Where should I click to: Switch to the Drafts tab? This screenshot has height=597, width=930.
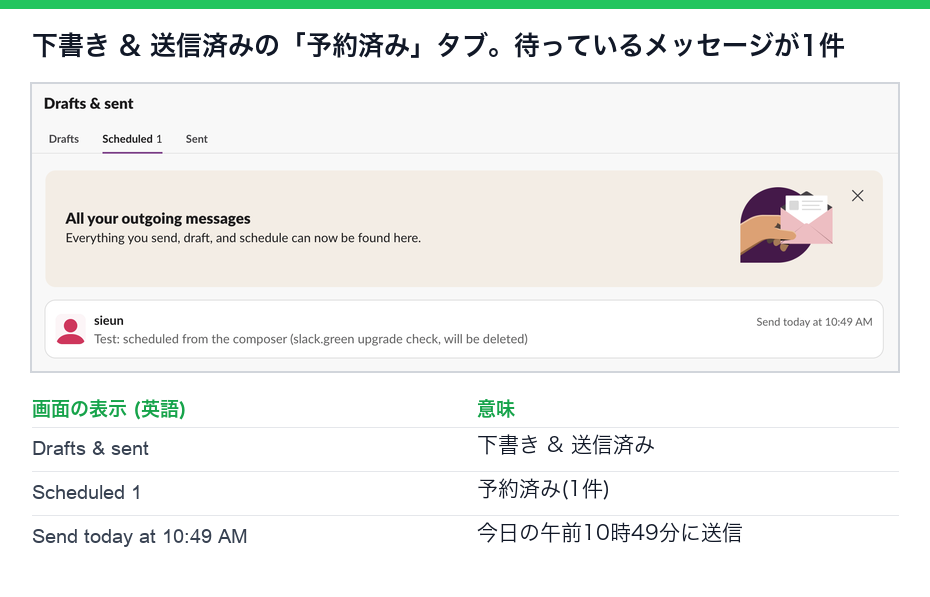pos(63,139)
